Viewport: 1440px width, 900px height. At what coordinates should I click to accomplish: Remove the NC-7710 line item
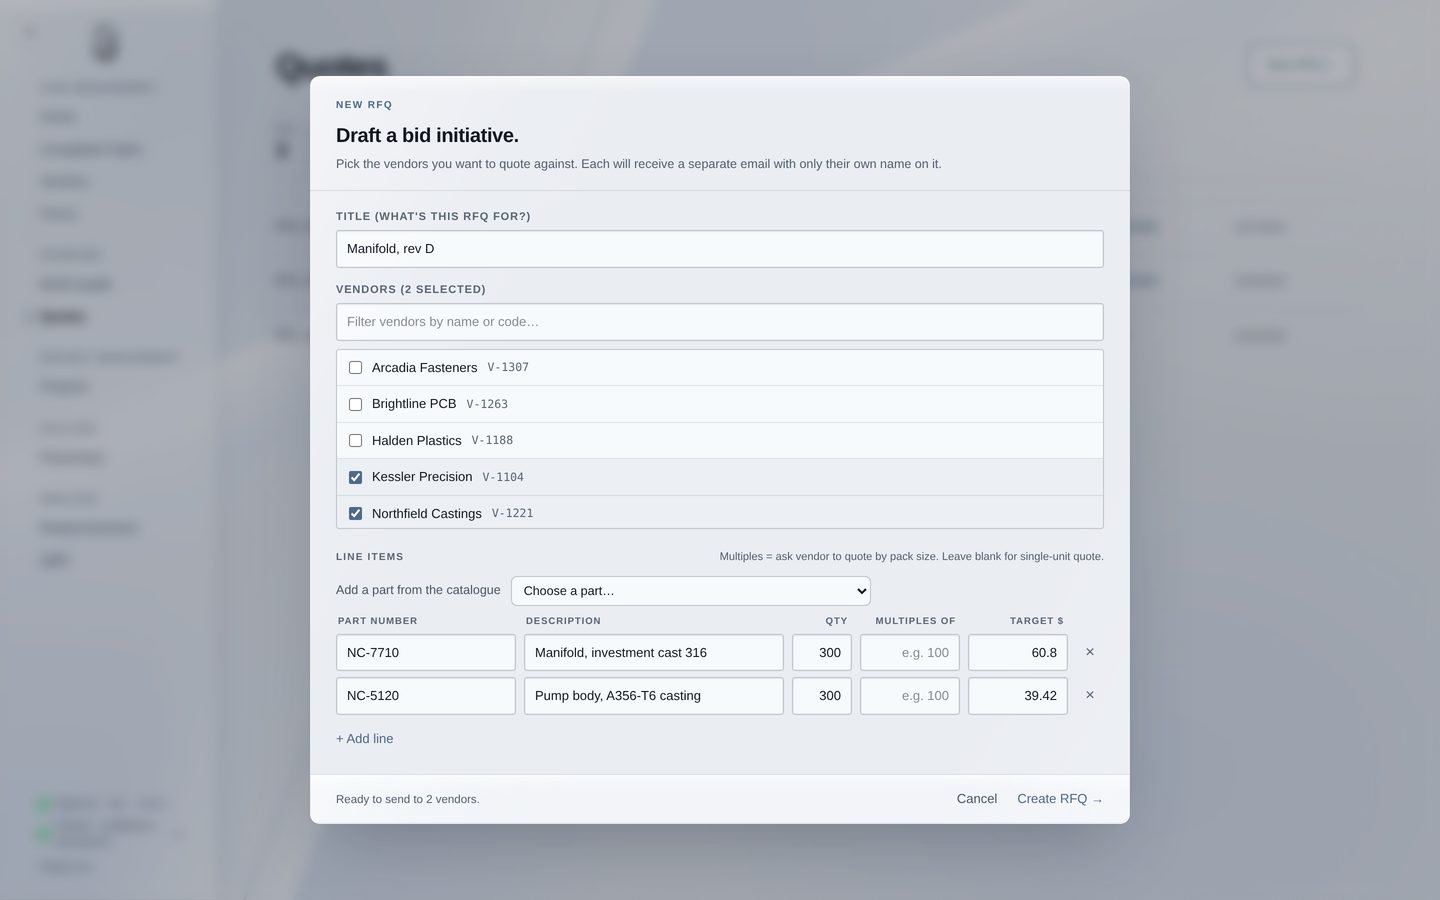[1090, 652]
